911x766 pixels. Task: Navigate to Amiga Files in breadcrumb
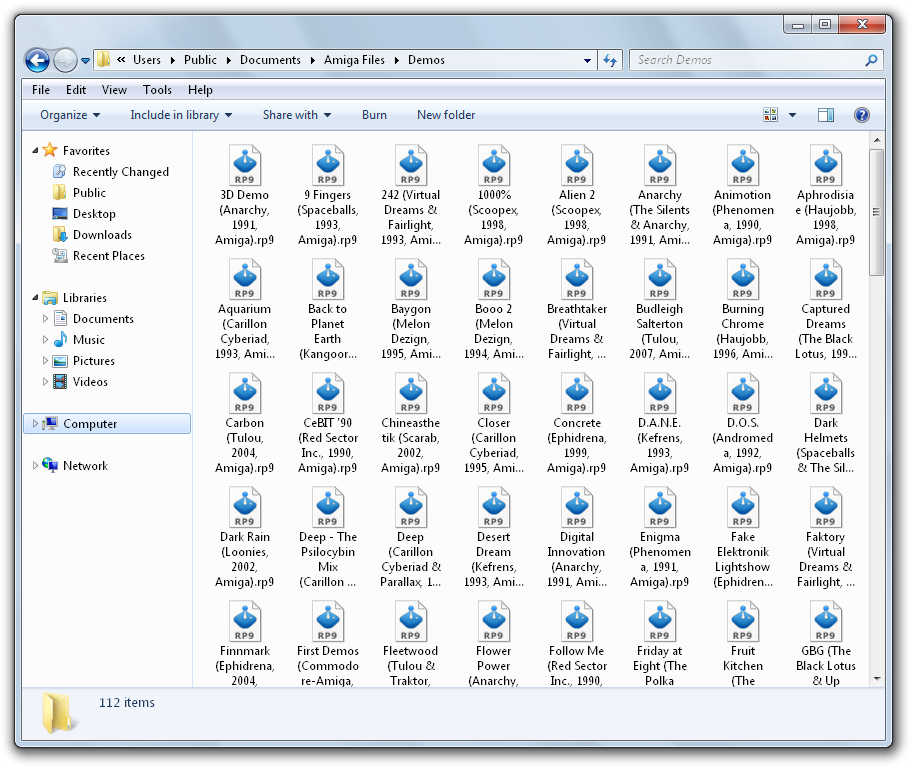[x=354, y=60]
